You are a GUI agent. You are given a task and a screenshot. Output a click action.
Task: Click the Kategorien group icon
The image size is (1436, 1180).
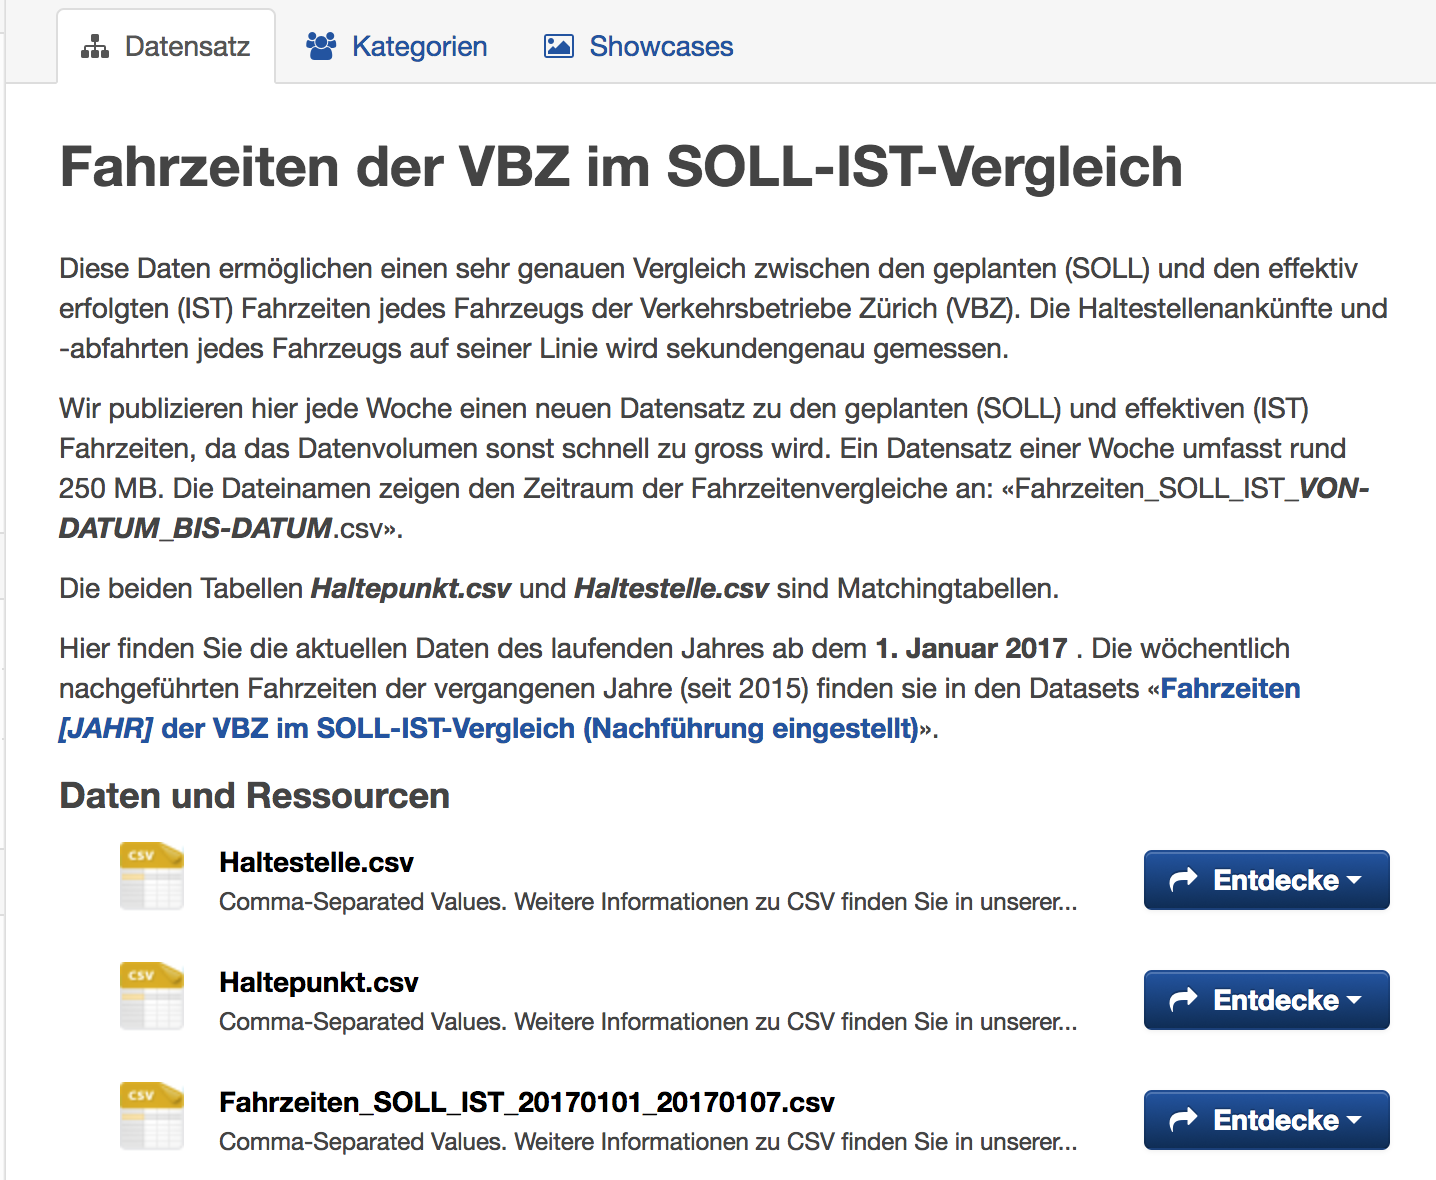[321, 46]
